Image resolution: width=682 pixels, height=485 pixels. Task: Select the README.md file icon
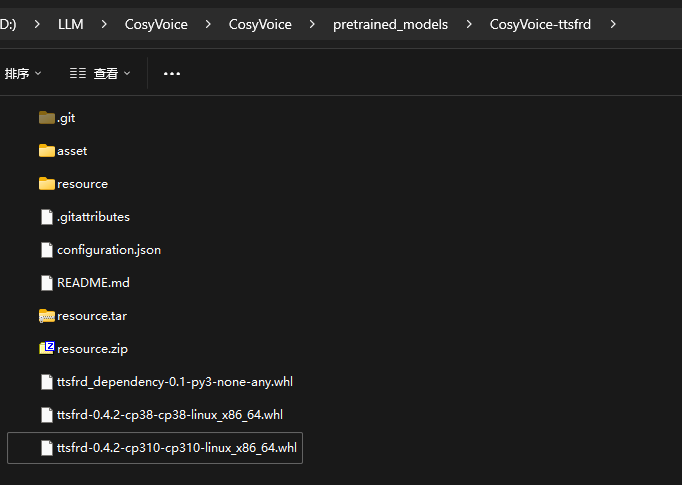[x=47, y=283]
